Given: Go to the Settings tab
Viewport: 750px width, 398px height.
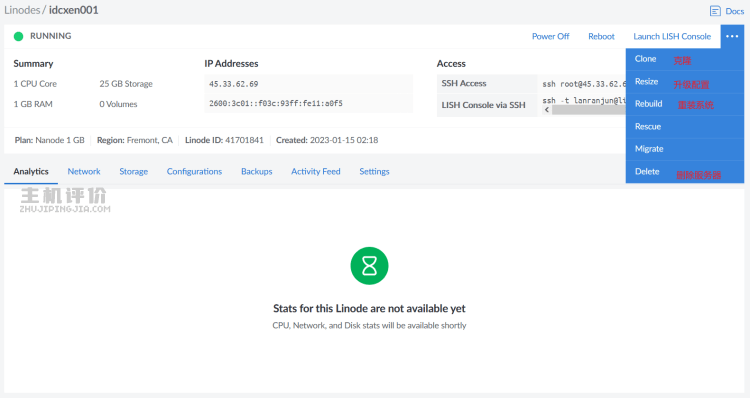Looking at the screenshot, I should tap(374, 171).
